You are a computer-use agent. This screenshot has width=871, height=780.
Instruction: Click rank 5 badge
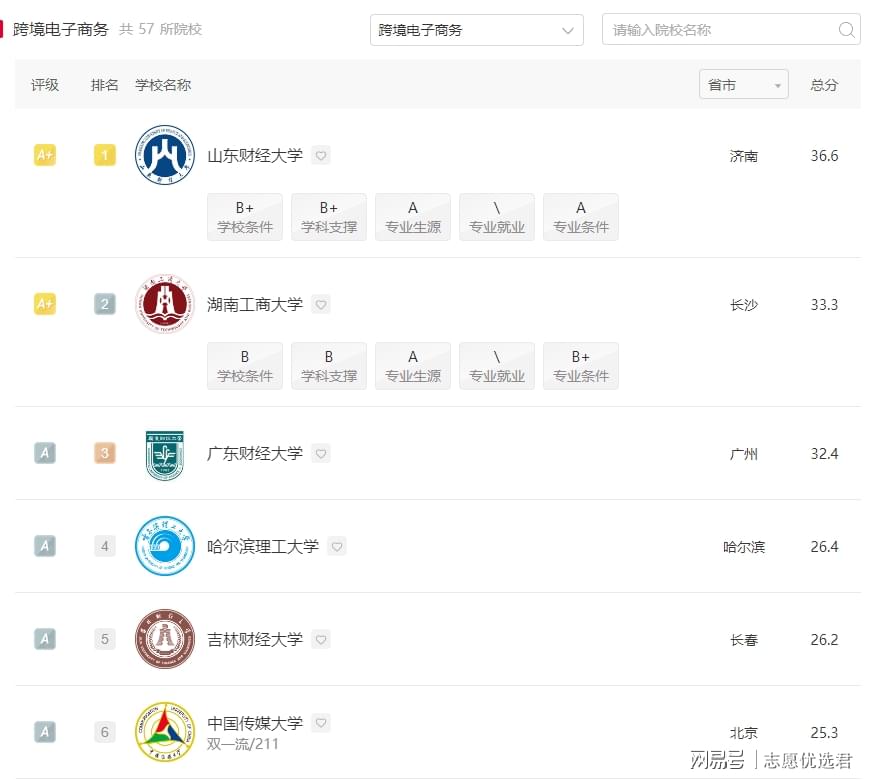pyautogui.click(x=105, y=639)
